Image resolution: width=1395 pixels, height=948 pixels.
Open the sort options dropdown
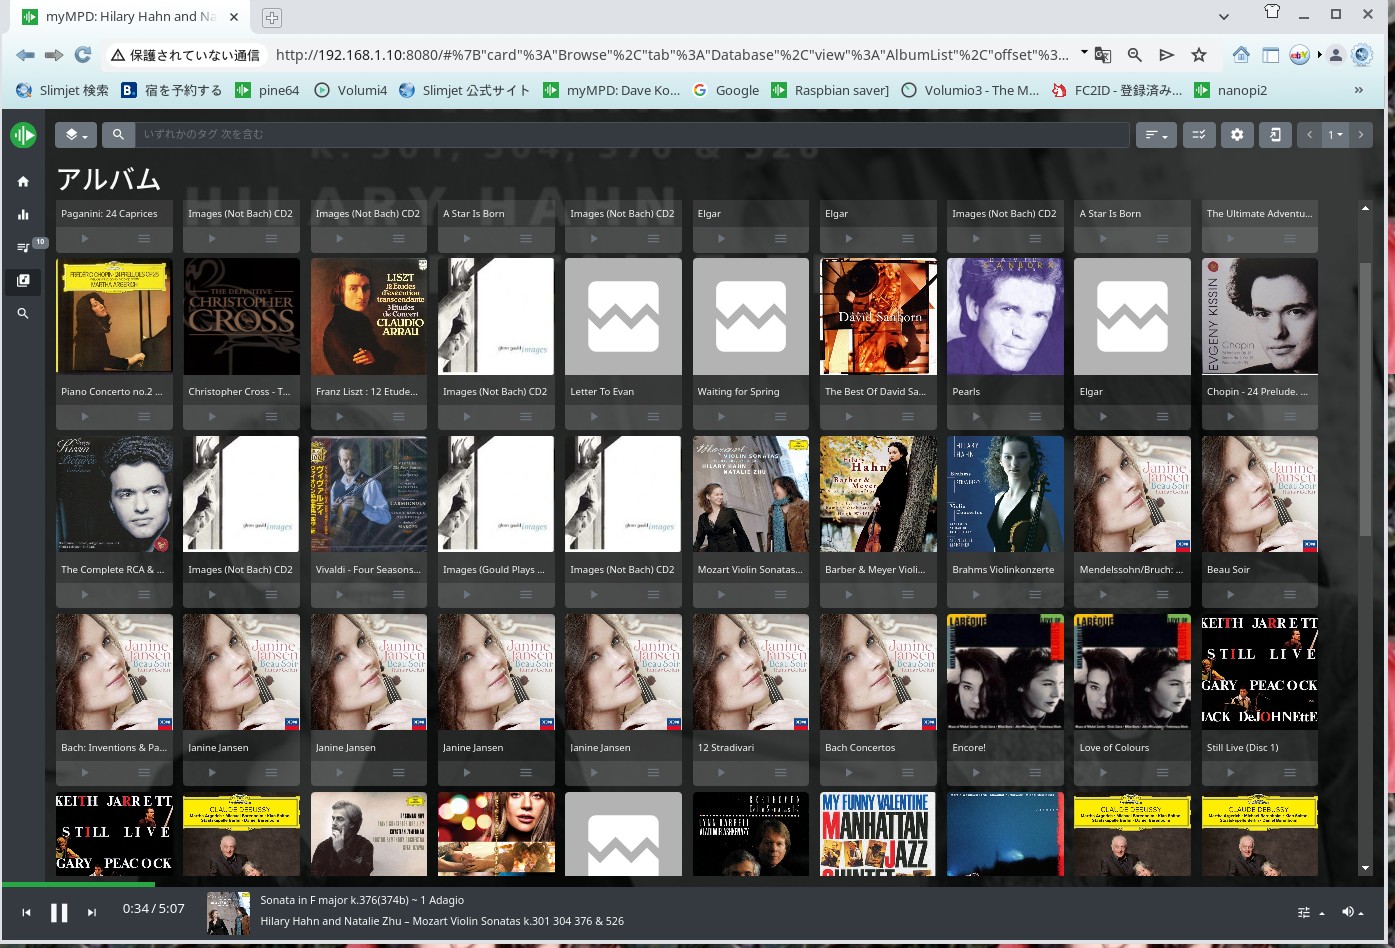coord(1156,134)
